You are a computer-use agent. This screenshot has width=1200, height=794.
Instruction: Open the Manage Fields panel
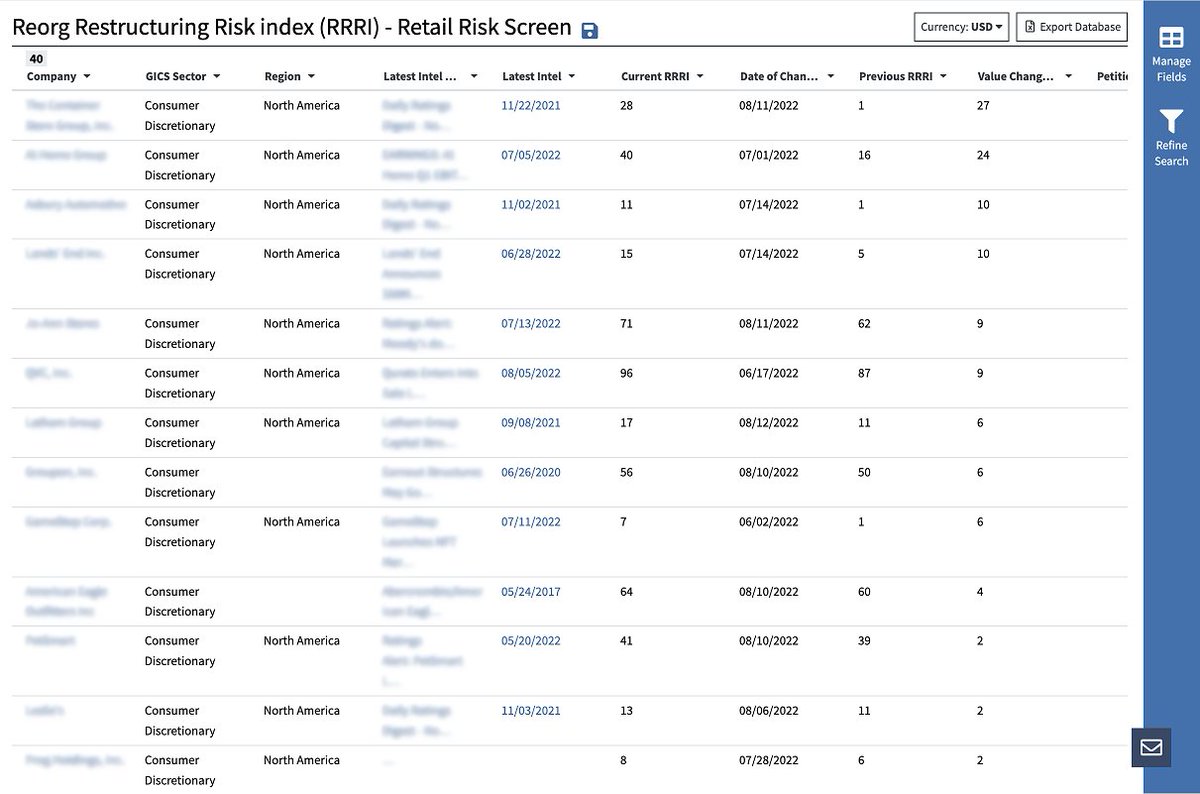(x=1171, y=54)
